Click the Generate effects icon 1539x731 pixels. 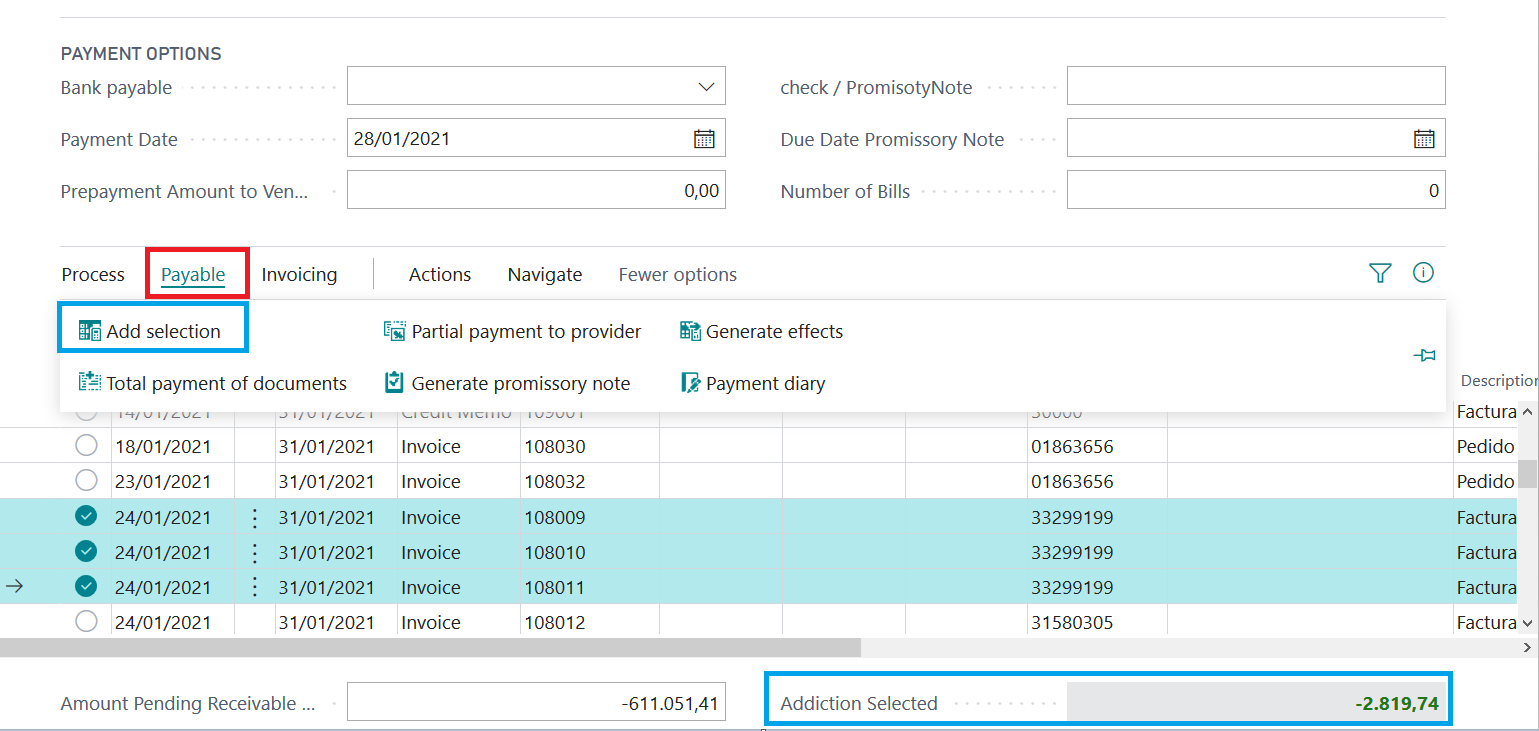[x=690, y=331]
